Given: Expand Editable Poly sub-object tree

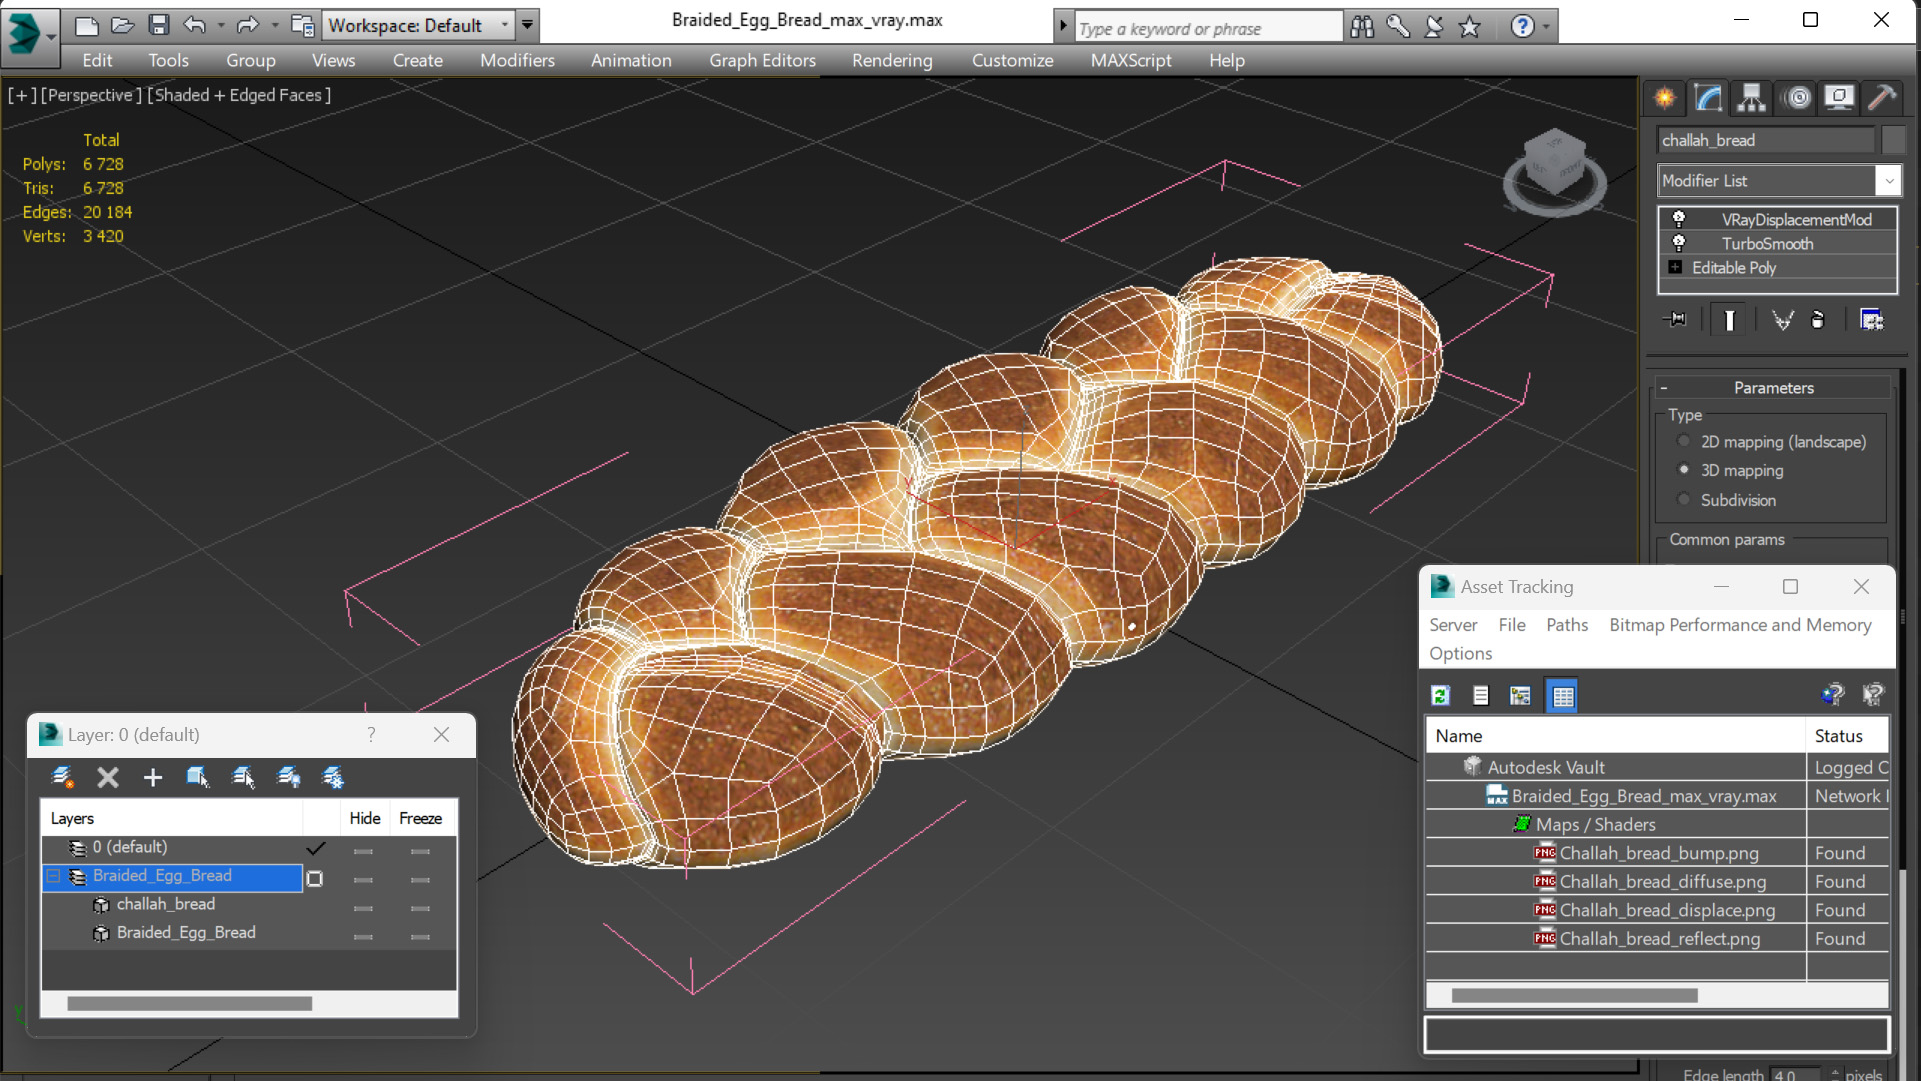Looking at the screenshot, I should (1675, 267).
